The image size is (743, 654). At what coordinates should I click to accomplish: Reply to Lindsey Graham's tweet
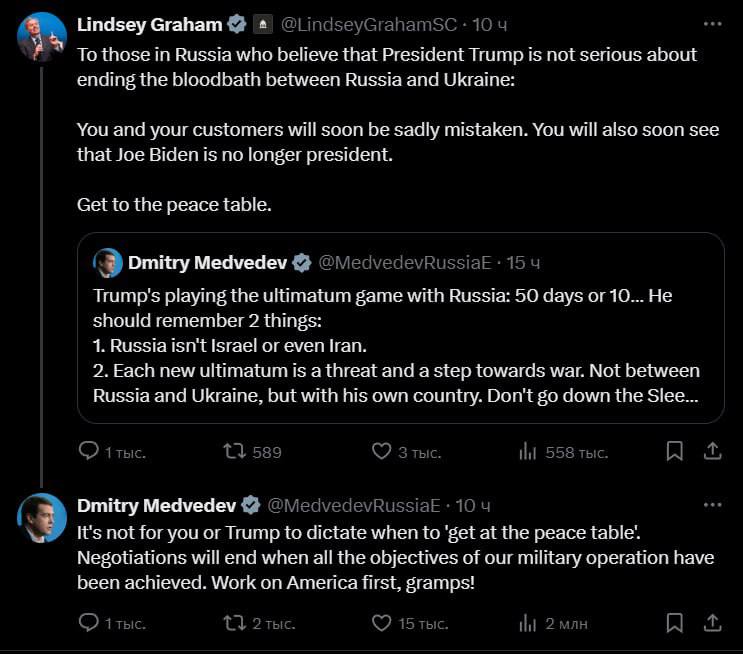click(x=89, y=452)
